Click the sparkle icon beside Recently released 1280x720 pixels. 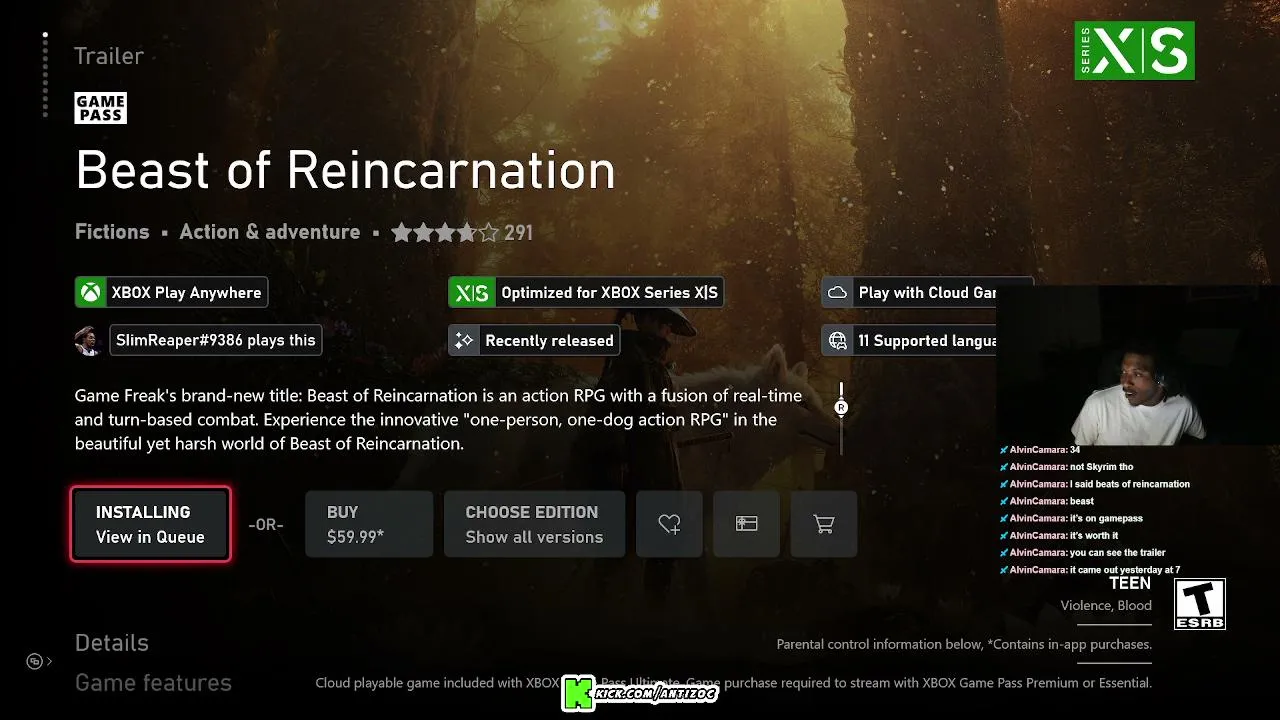pyautogui.click(x=464, y=340)
